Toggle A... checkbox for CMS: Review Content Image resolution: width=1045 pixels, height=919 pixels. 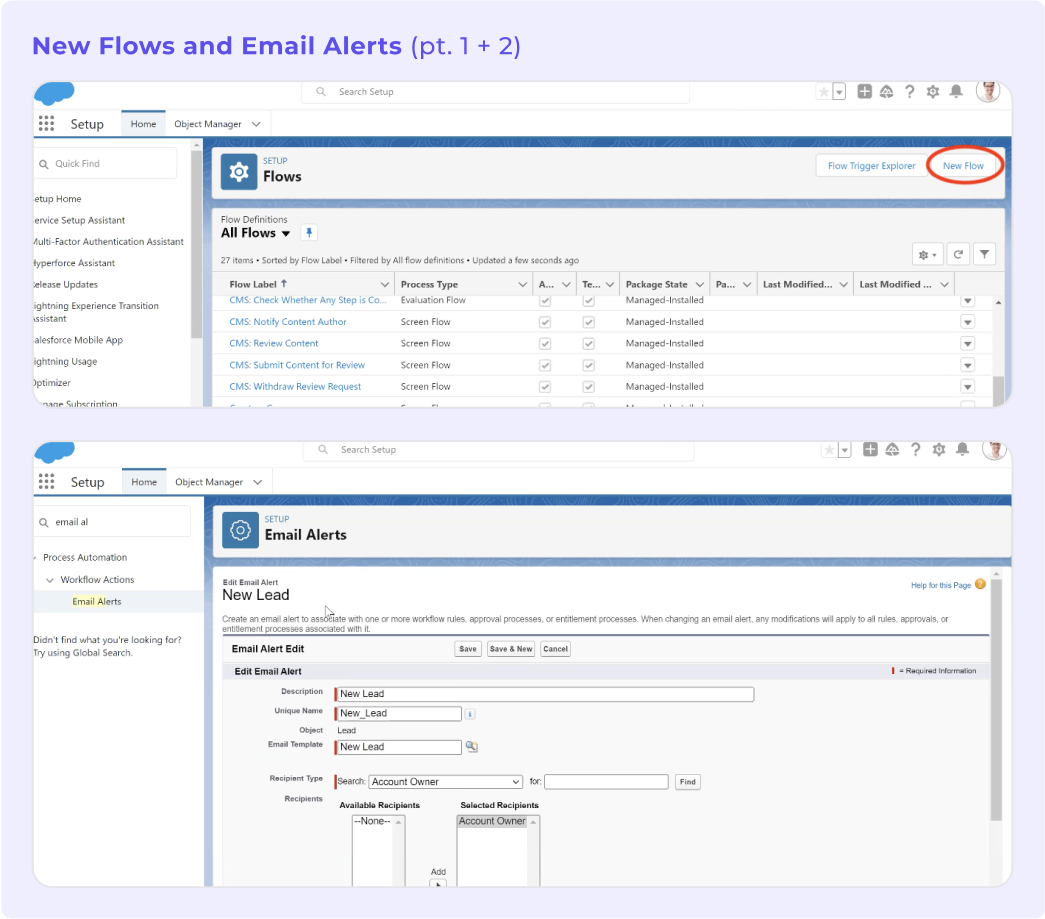tap(545, 344)
